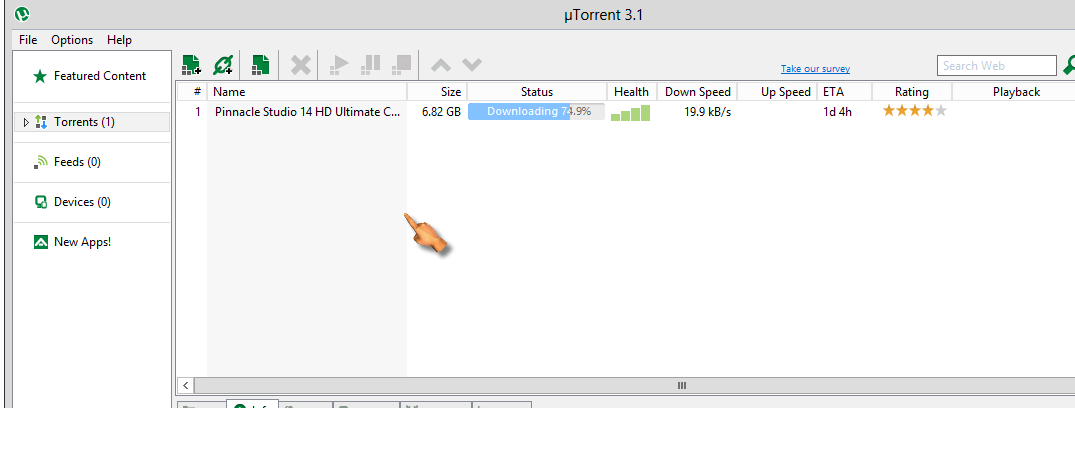
Task: Click the green Health bars indicator
Action: (631, 113)
